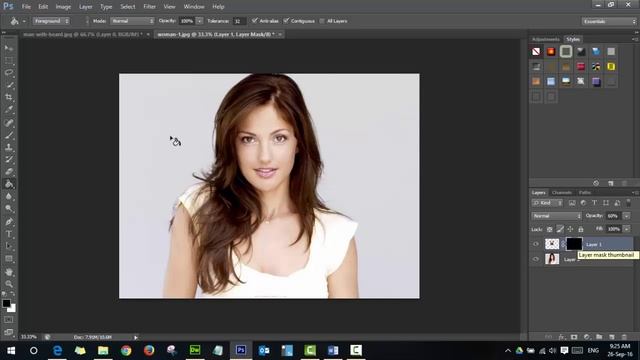Screen dimensions: 640x360
Task: Delete layer trash icon
Action: tap(624, 337)
